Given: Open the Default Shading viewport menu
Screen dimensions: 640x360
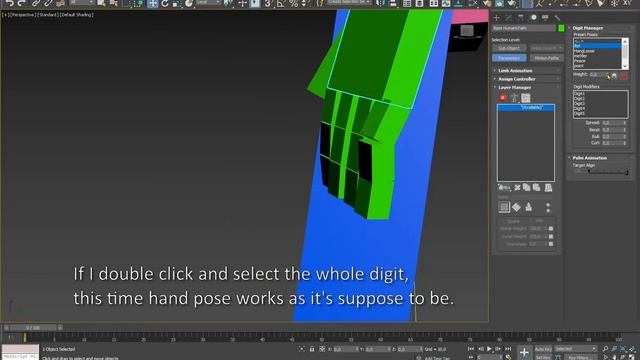Looking at the screenshot, I should (x=76, y=15).
